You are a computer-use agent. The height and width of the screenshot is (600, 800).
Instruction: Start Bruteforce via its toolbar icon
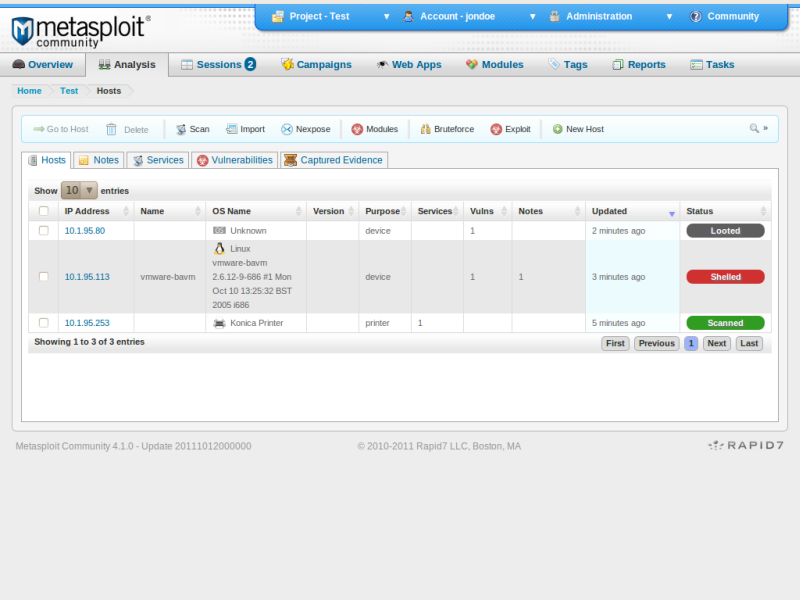pos(426,129)
